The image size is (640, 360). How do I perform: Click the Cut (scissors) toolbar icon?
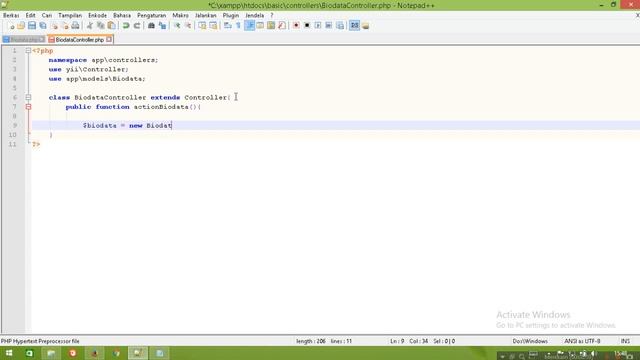89,26
